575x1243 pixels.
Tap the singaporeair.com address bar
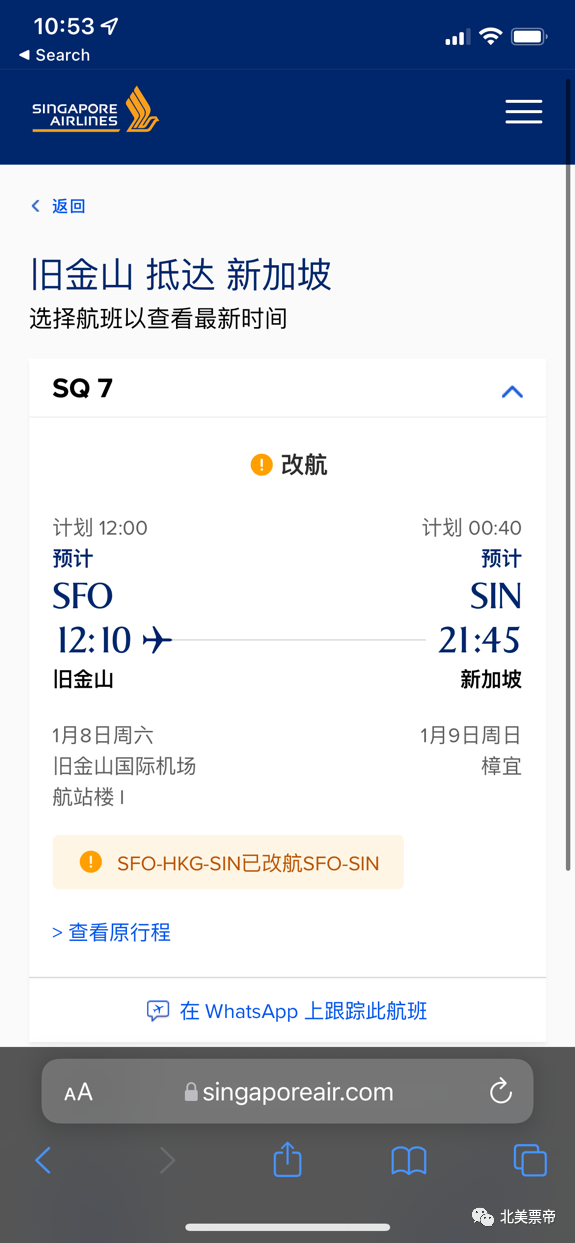point(287,1091)
